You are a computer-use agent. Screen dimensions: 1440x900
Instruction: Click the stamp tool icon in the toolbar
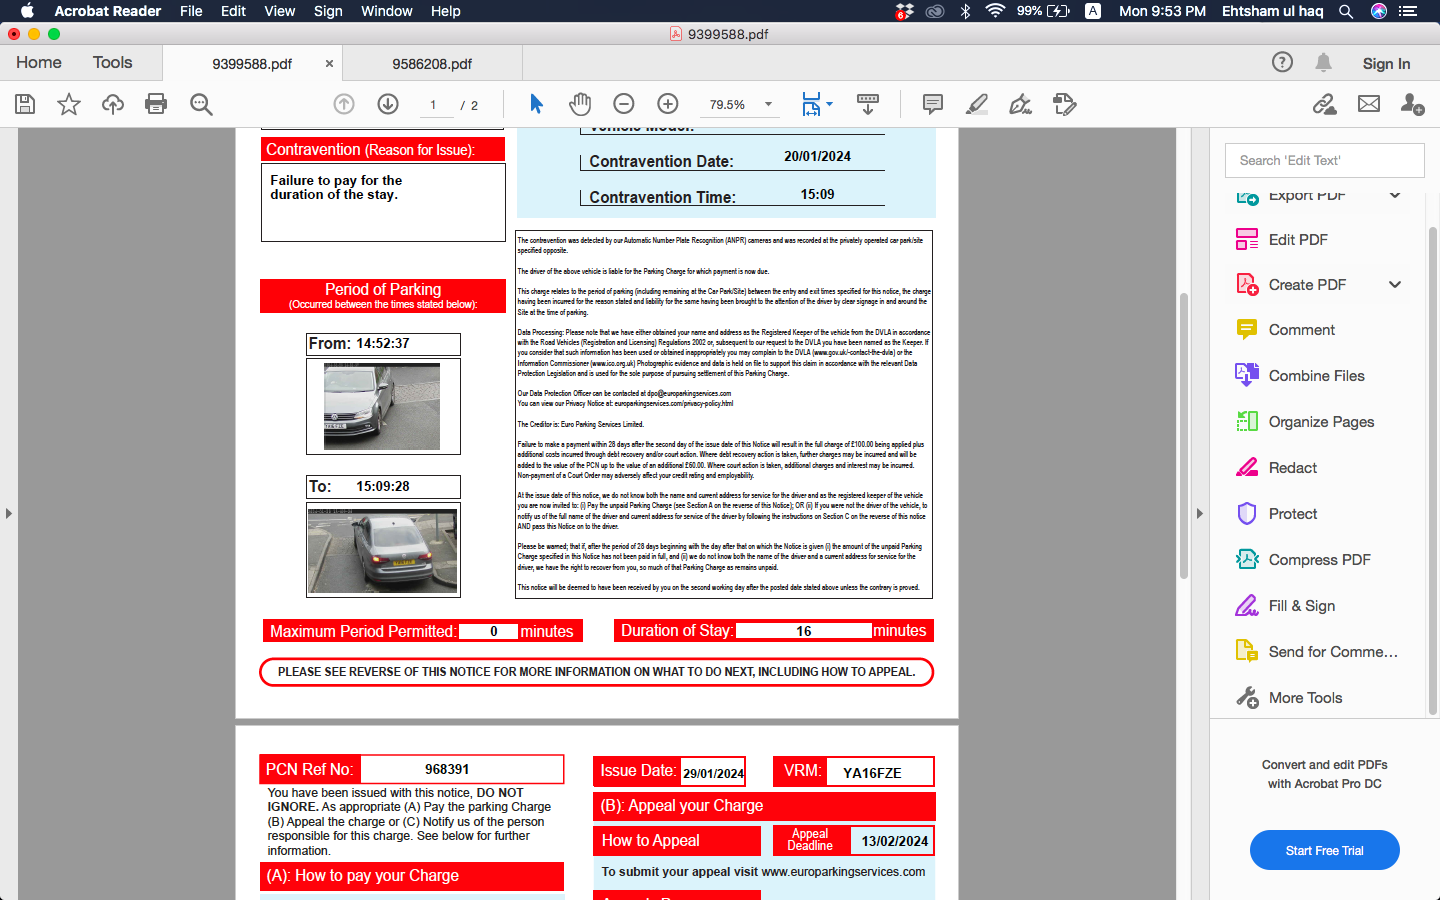pyautogui.click(x=1065, y=104)
